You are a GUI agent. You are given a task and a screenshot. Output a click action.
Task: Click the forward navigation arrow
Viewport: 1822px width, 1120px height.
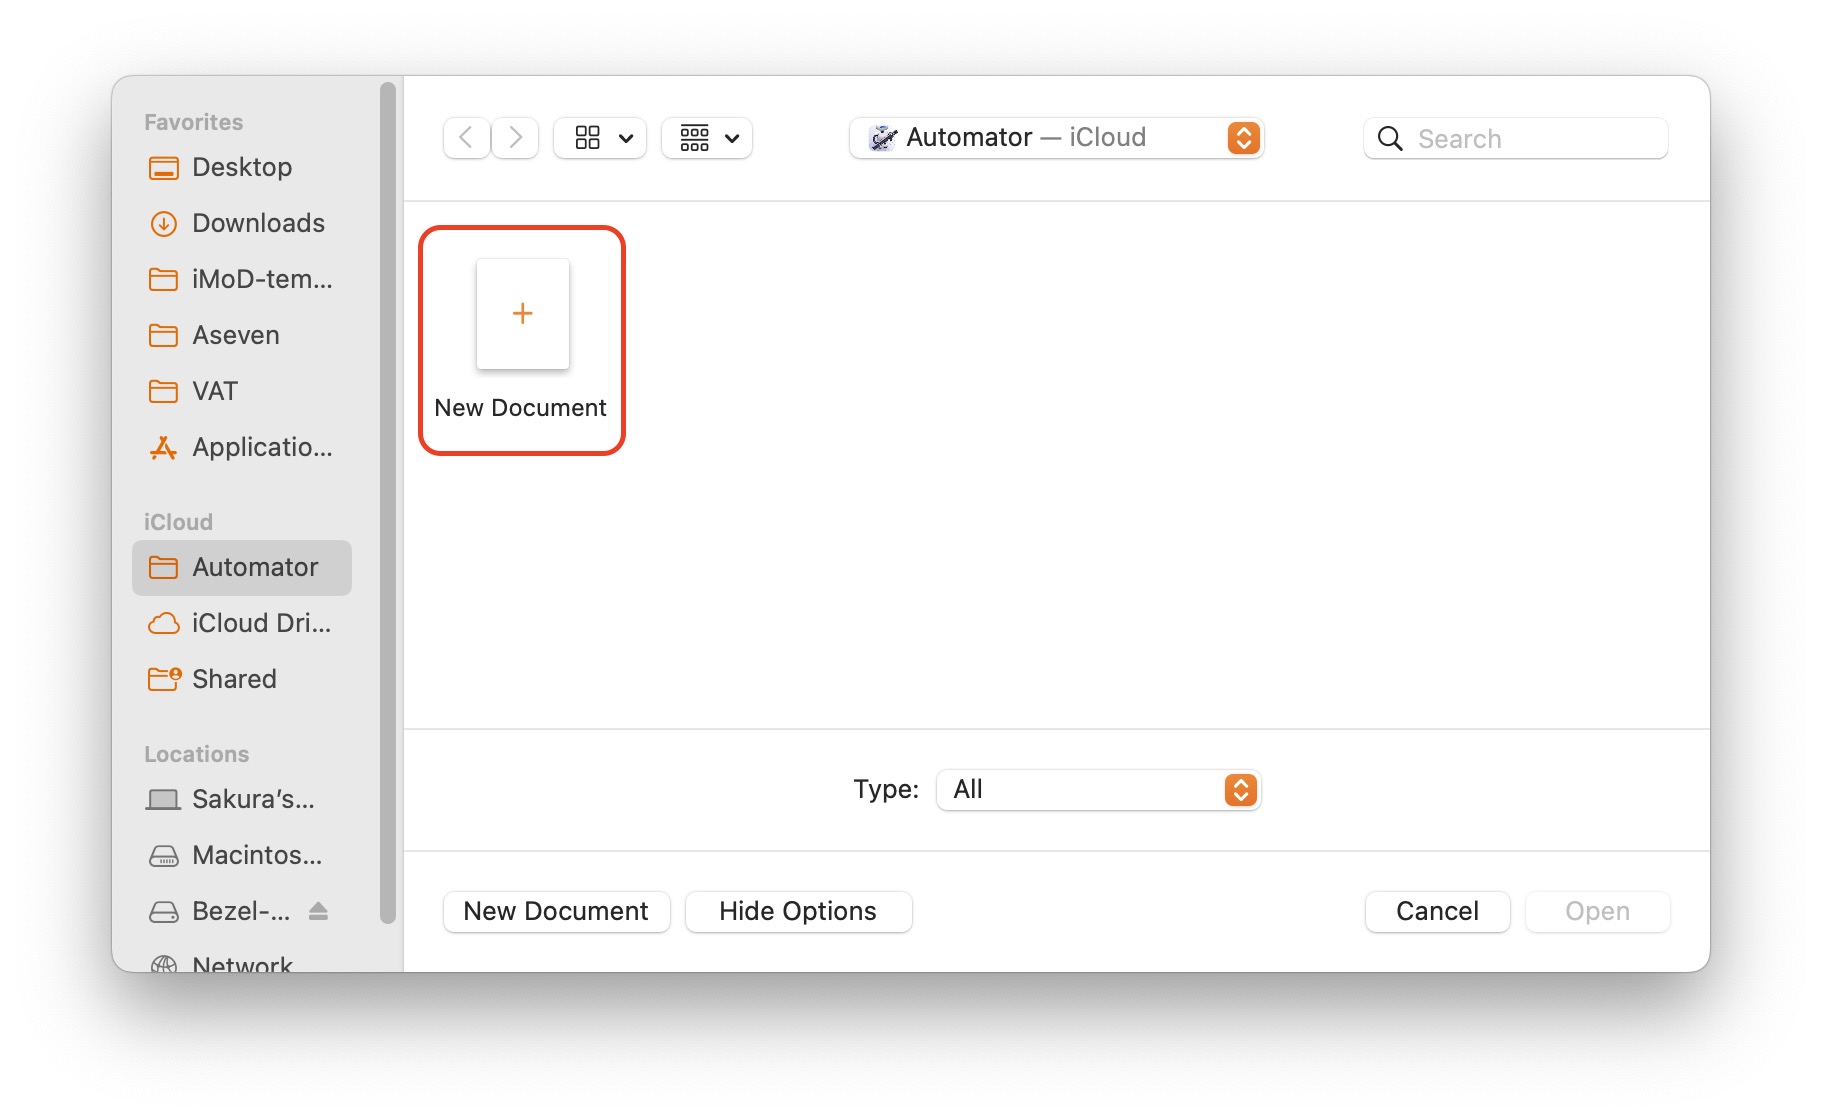[x=515, y=138]
